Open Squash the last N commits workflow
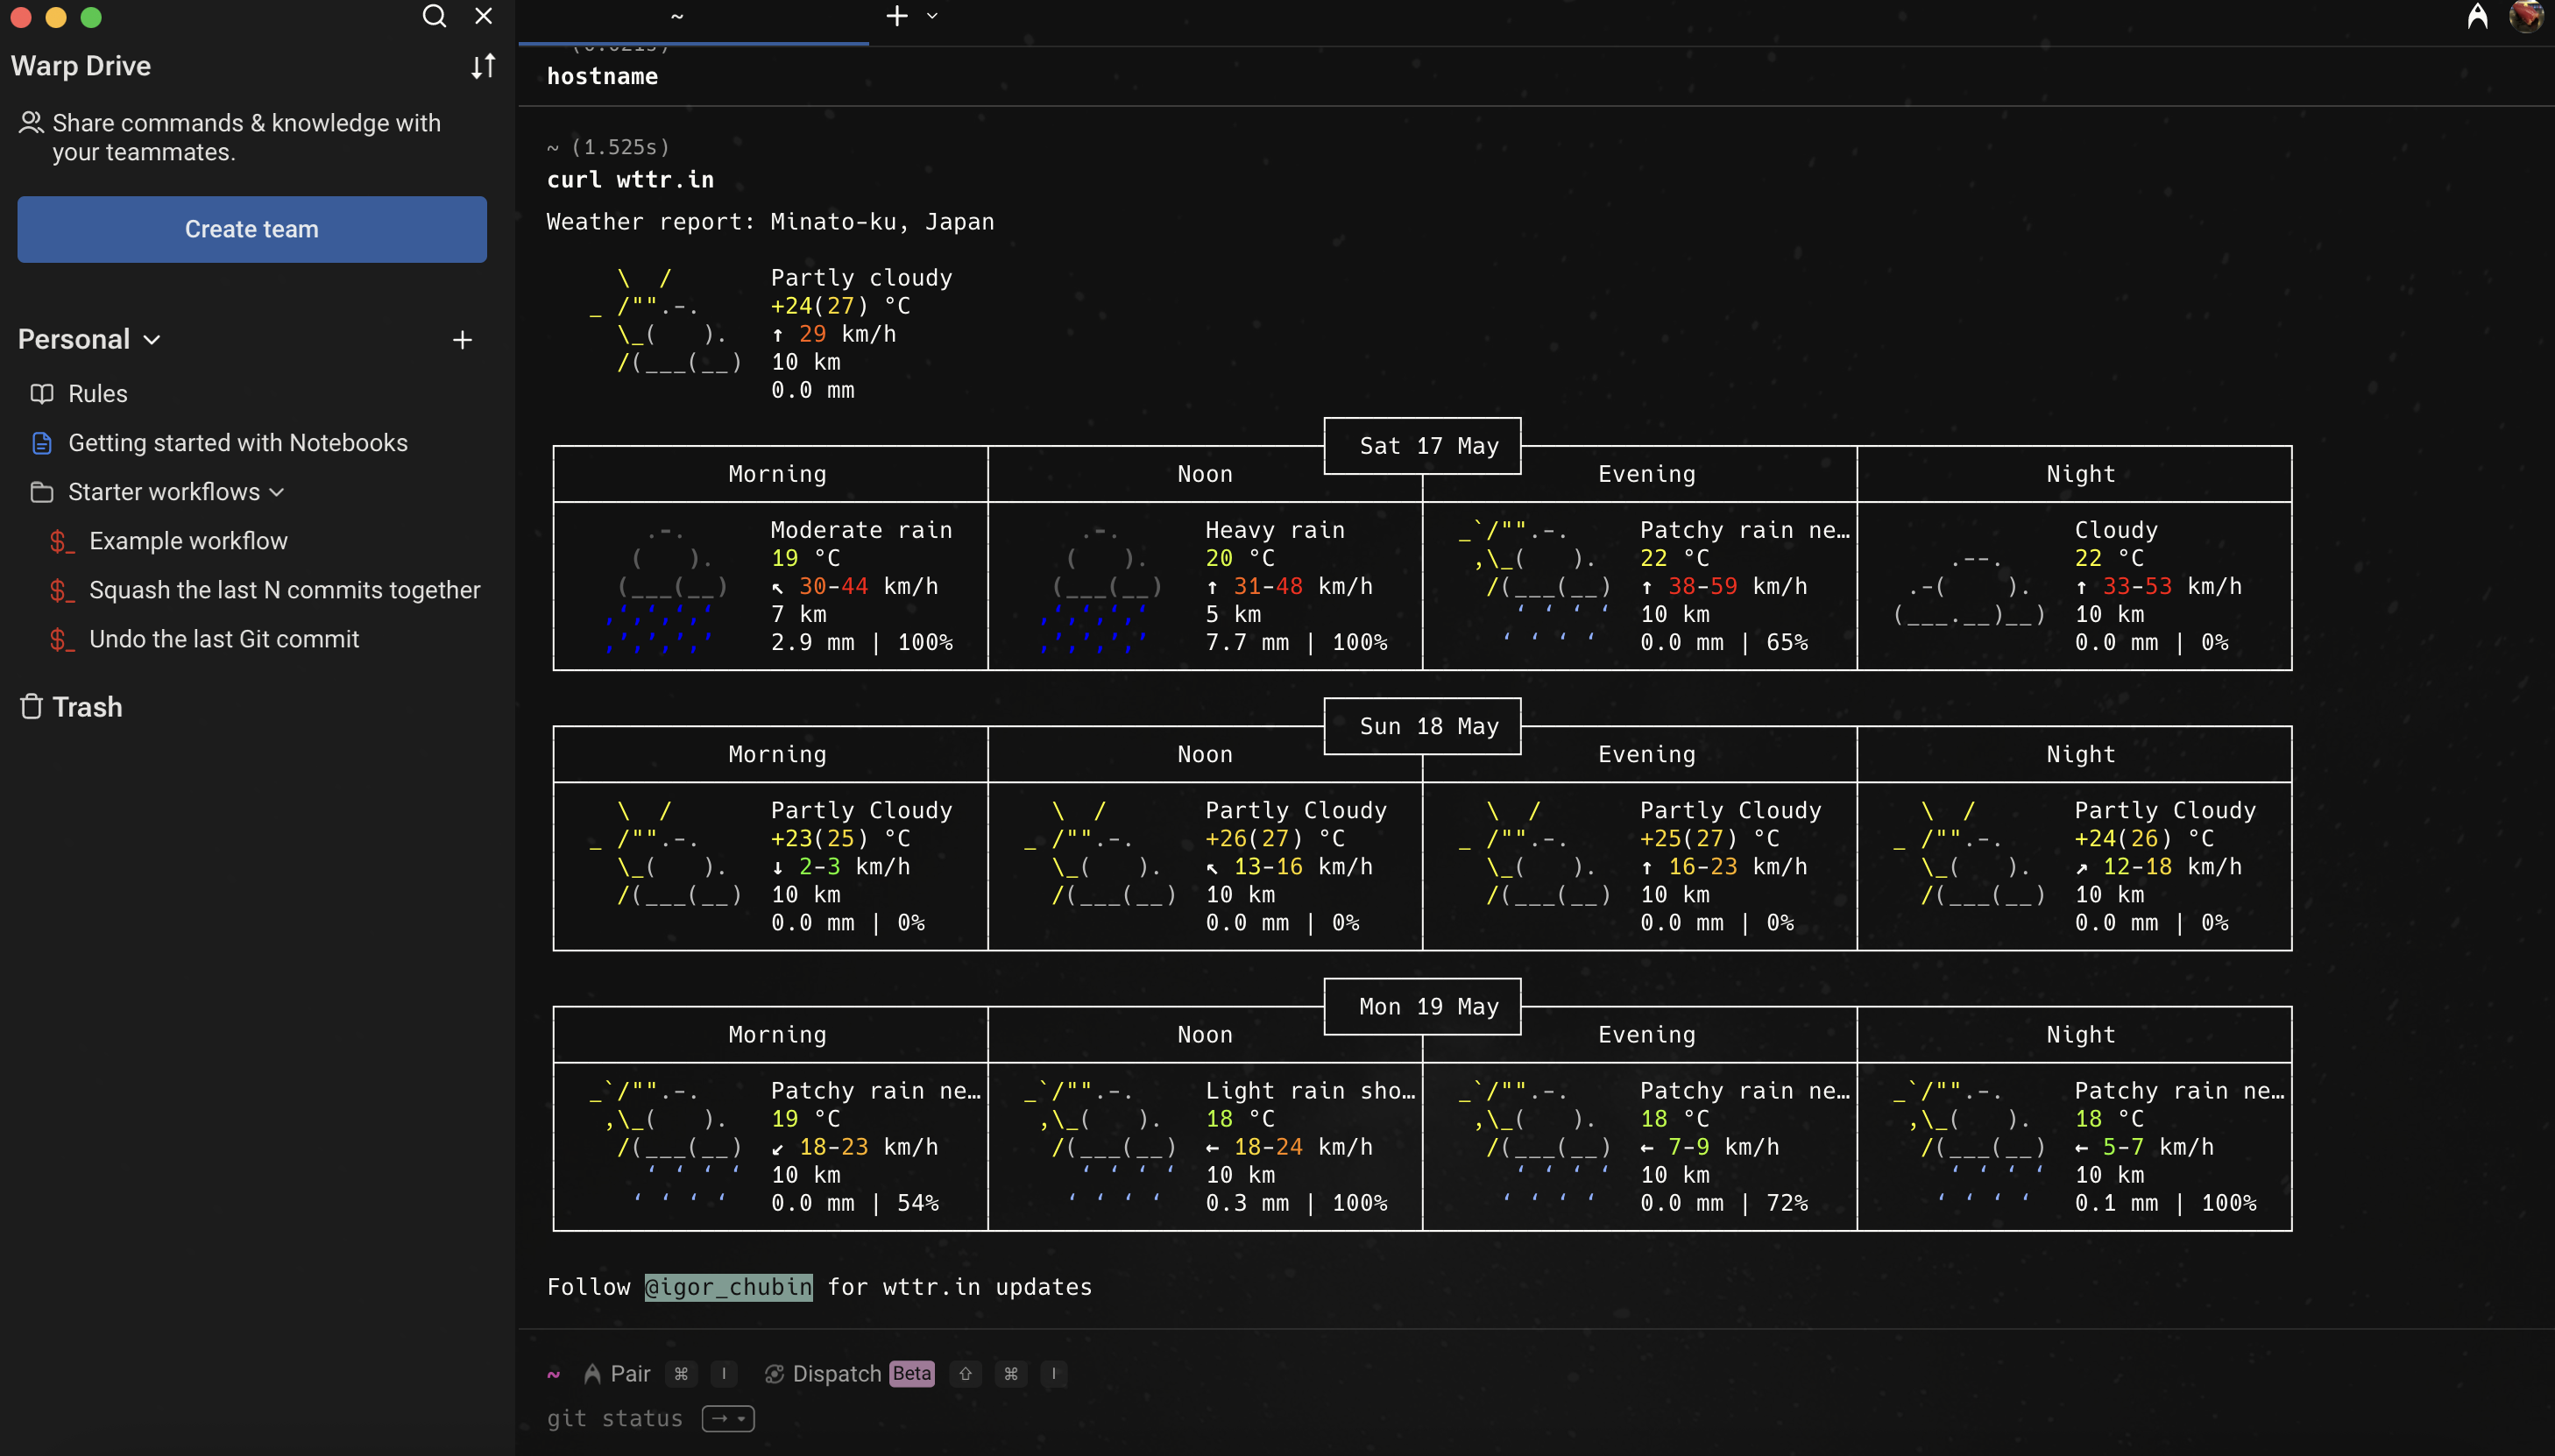The image size is (2555, 1456). point(284,590)
